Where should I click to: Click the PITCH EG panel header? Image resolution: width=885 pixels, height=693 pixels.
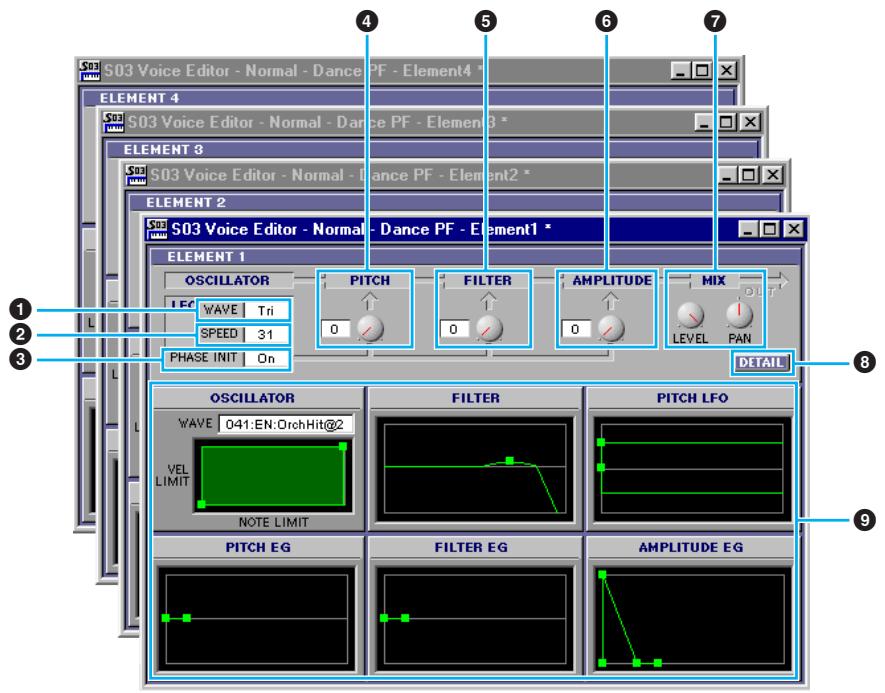(x=259, y=547)
